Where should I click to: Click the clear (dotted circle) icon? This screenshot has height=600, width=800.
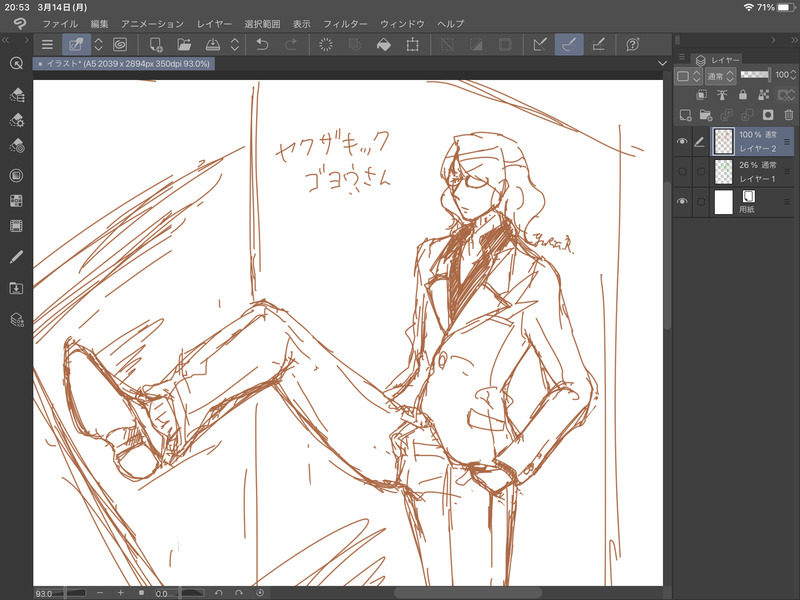pyautogui.click(x=326, y=44)
